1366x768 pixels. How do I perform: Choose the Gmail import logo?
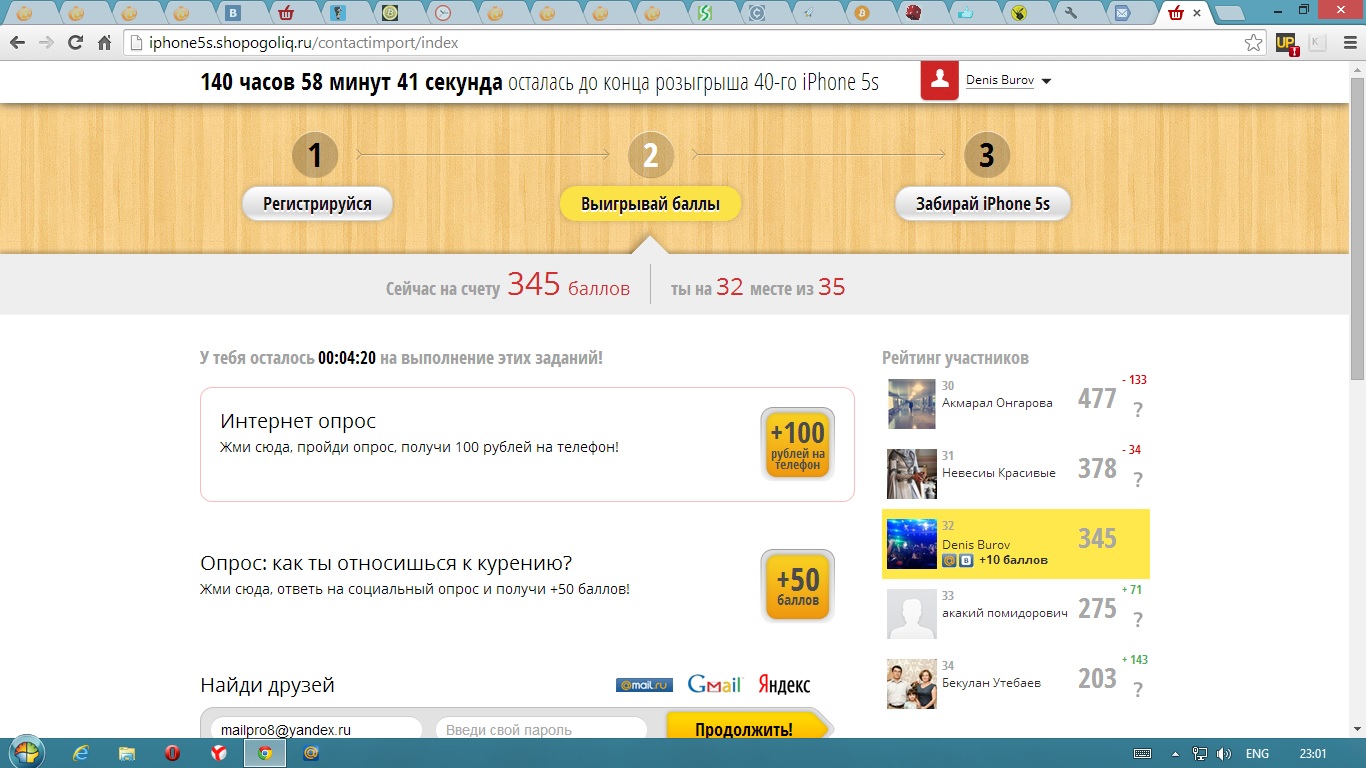[x=714, y=684]
